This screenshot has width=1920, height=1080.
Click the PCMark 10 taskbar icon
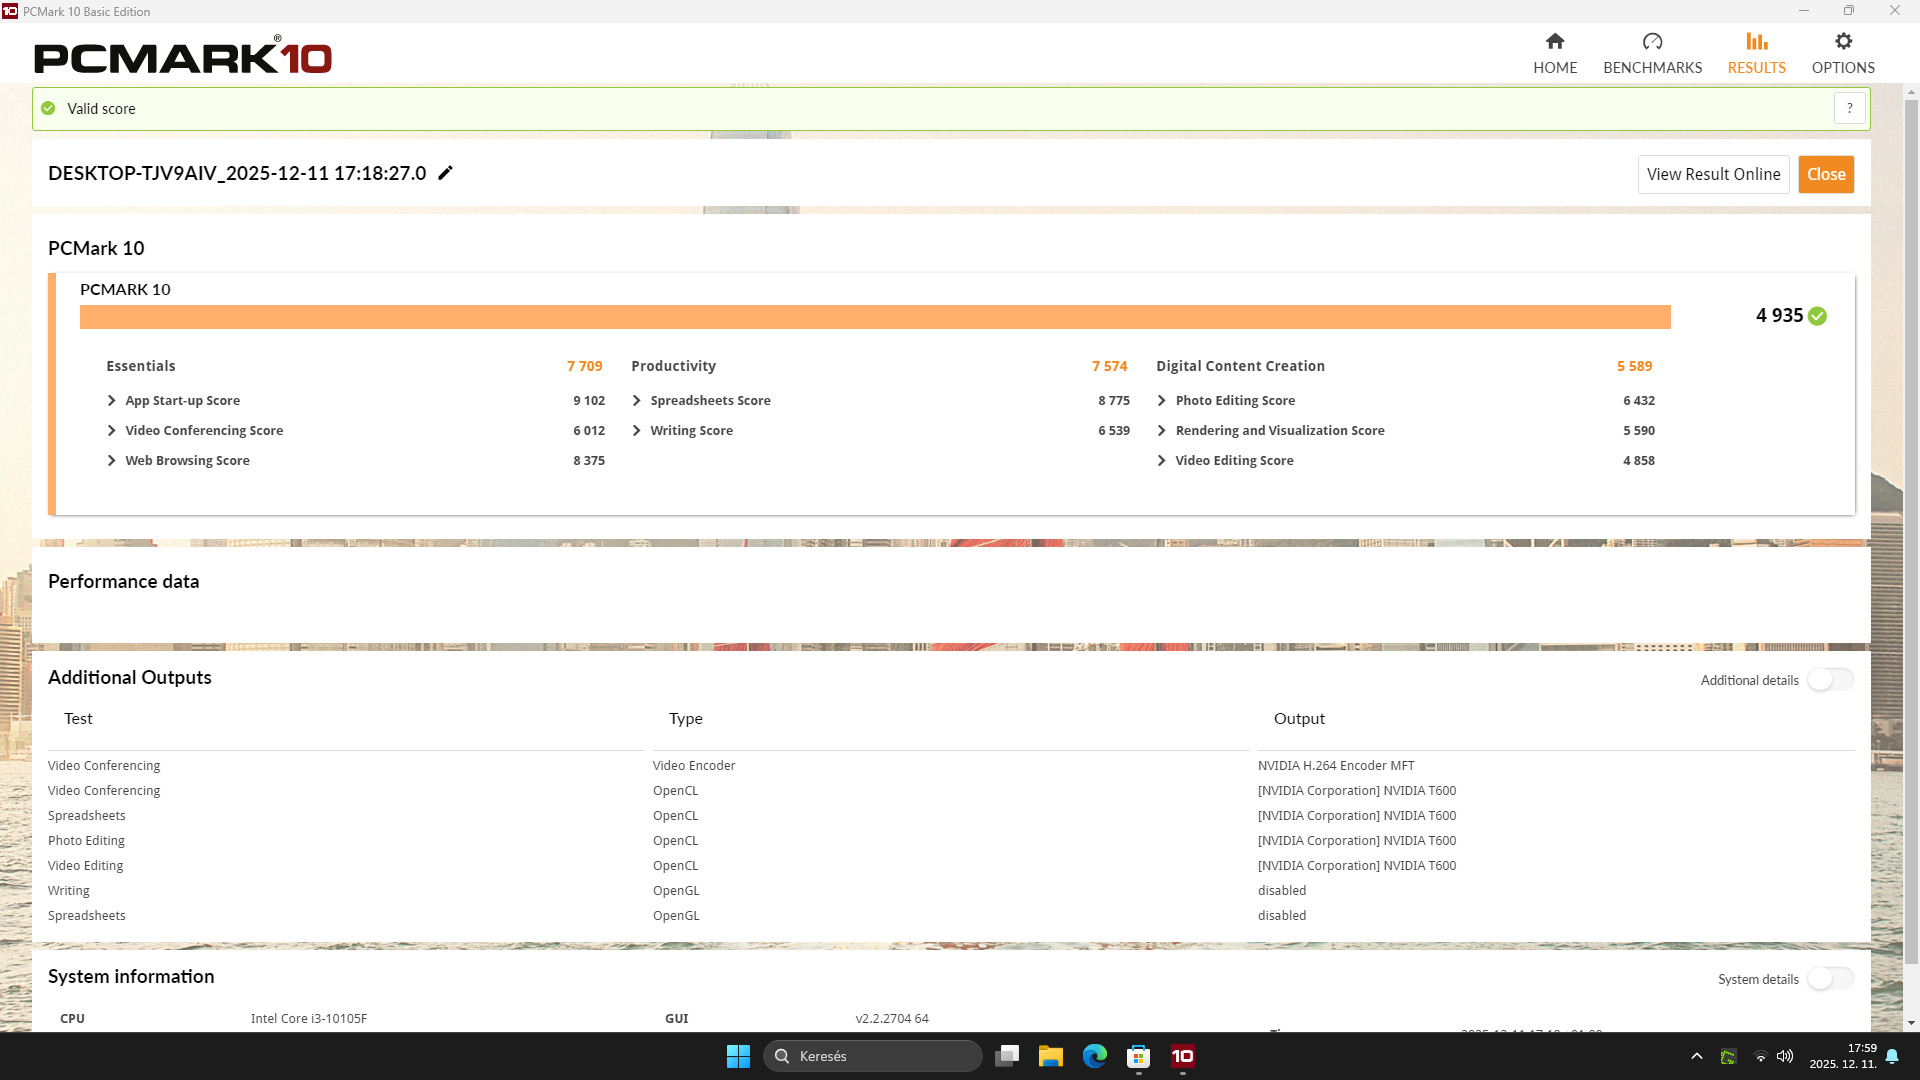click(x=1182, y=1056)
